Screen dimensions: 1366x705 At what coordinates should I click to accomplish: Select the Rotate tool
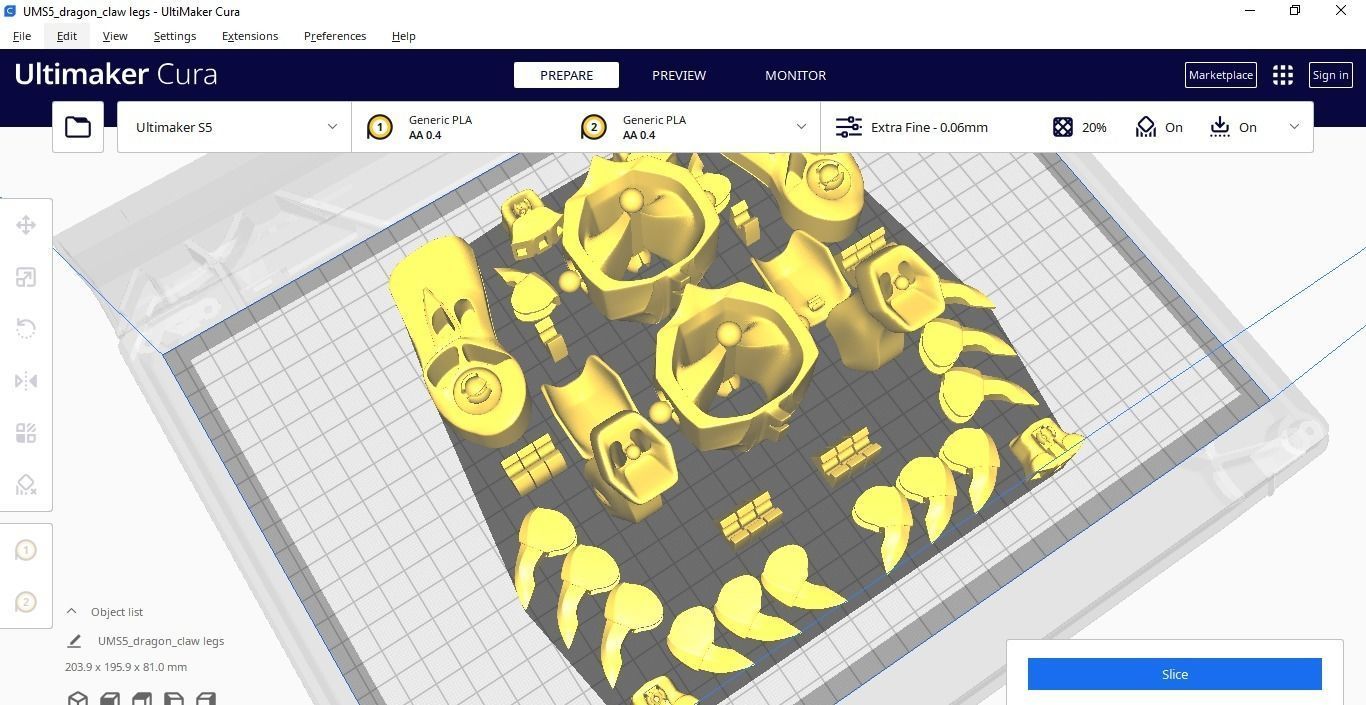26,329
